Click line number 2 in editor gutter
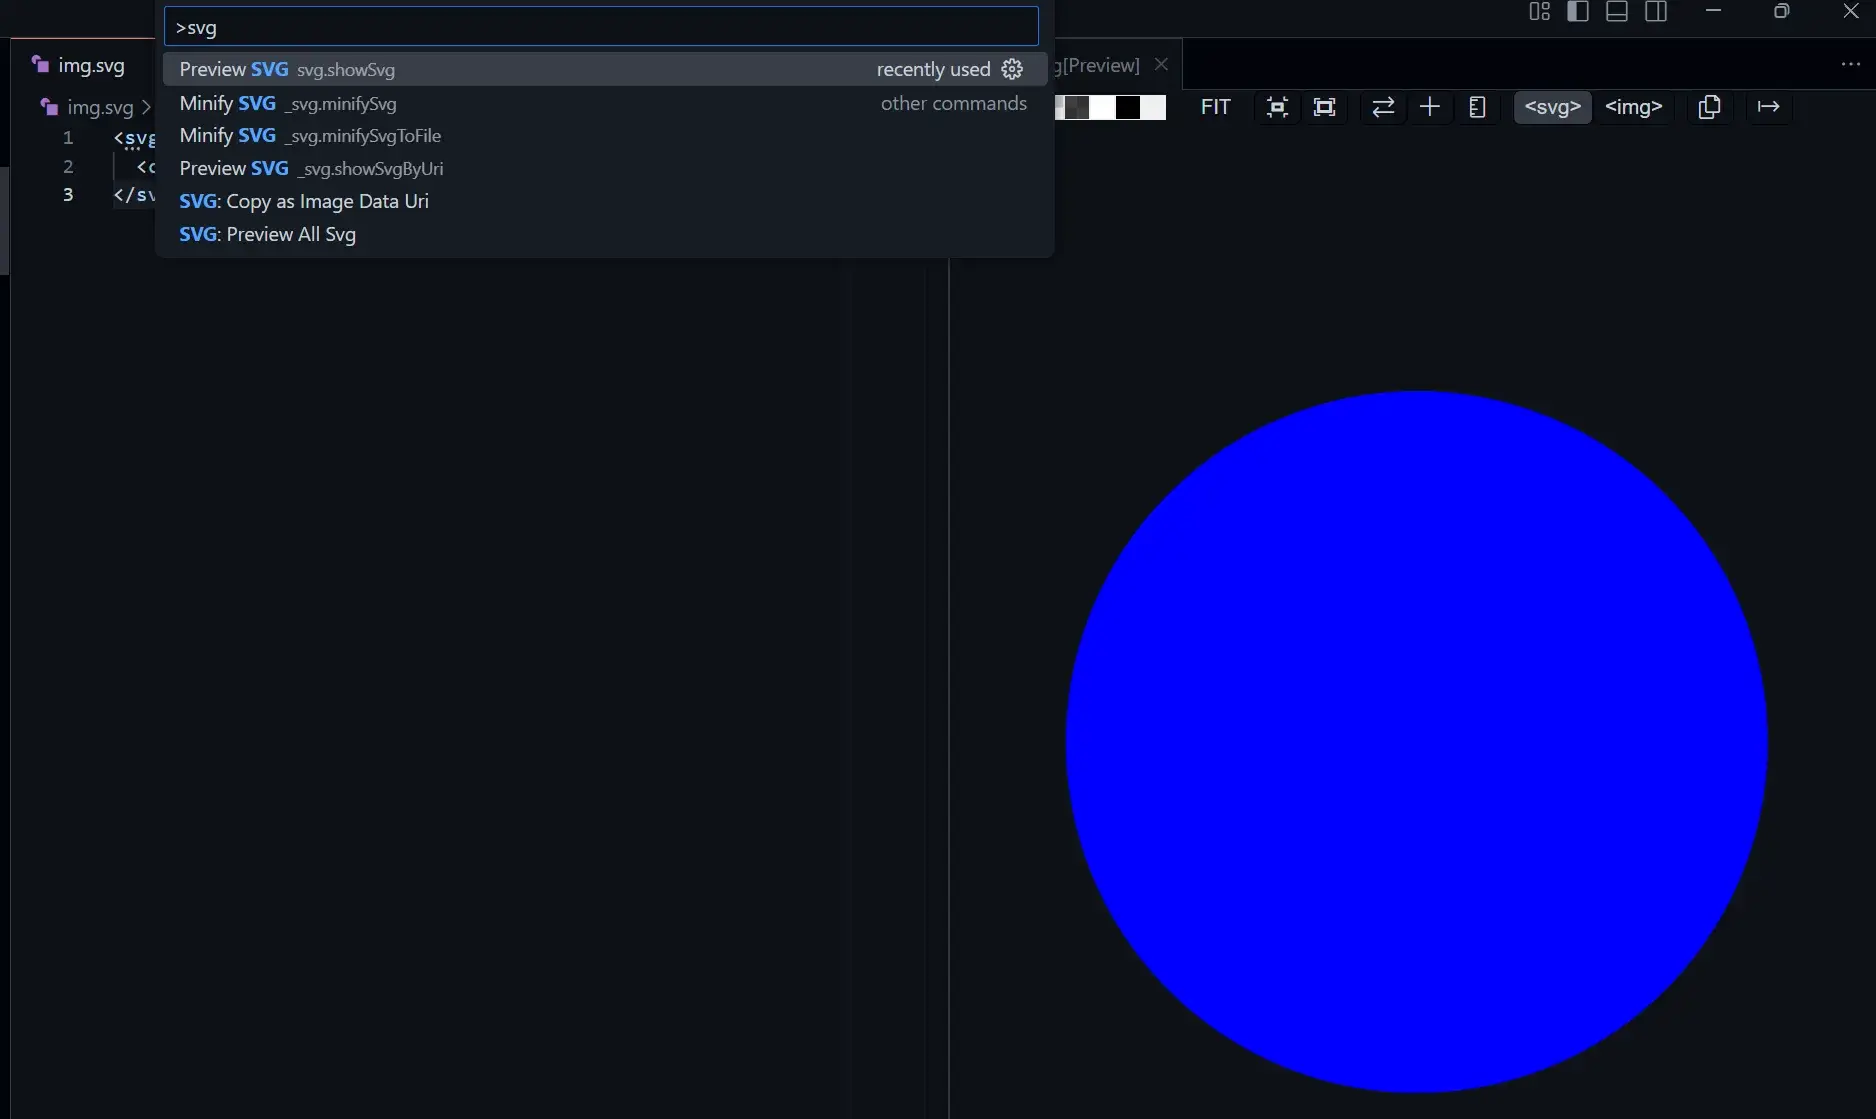This screenshot has width=1876, height=1119. (68, 166)
